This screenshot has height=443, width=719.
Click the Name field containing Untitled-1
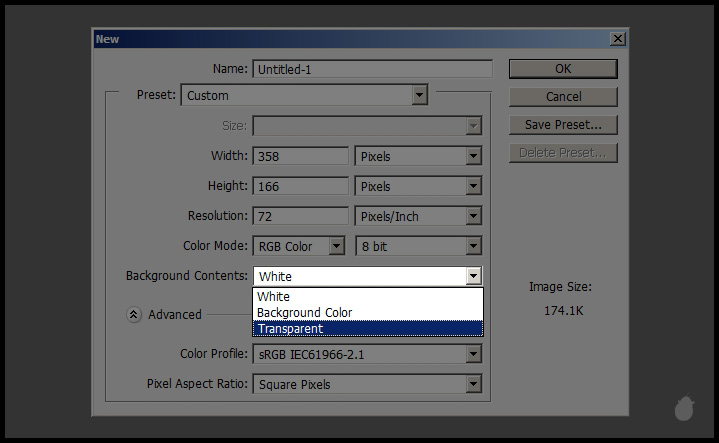tap(372, 70)
